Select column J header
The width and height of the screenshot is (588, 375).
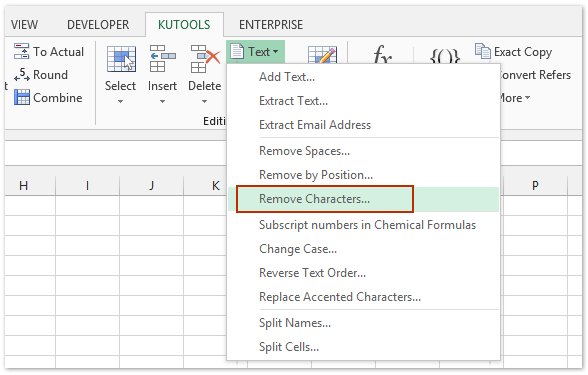tap(152, 186)
